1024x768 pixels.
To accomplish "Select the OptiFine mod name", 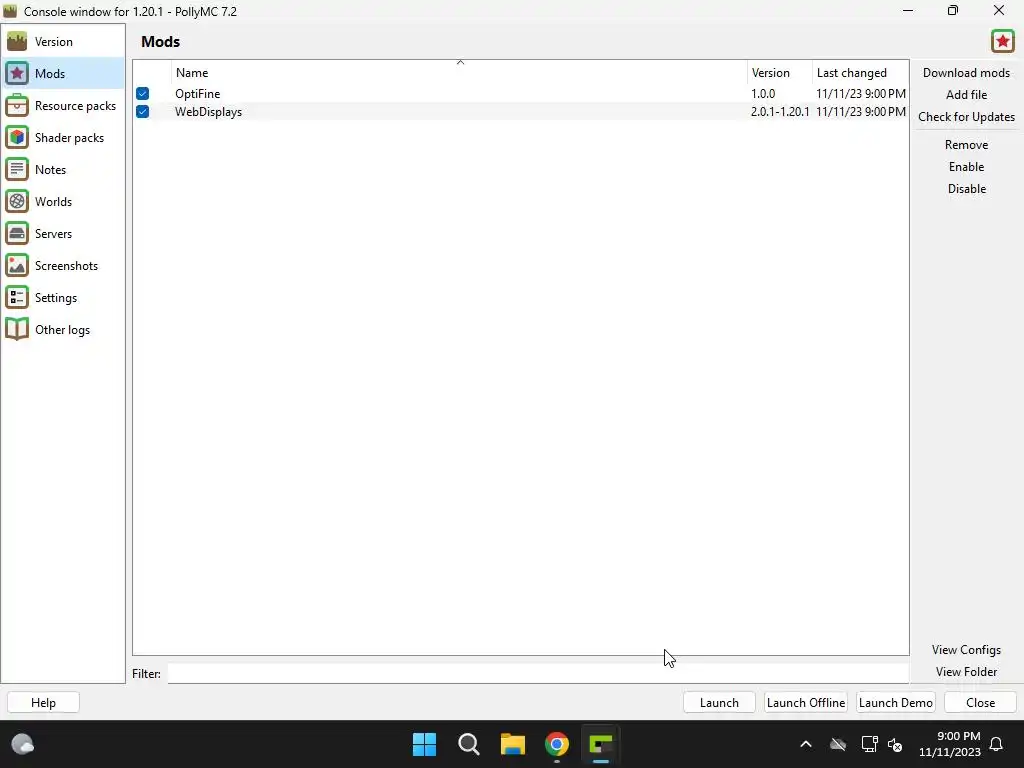I will 198,93.
